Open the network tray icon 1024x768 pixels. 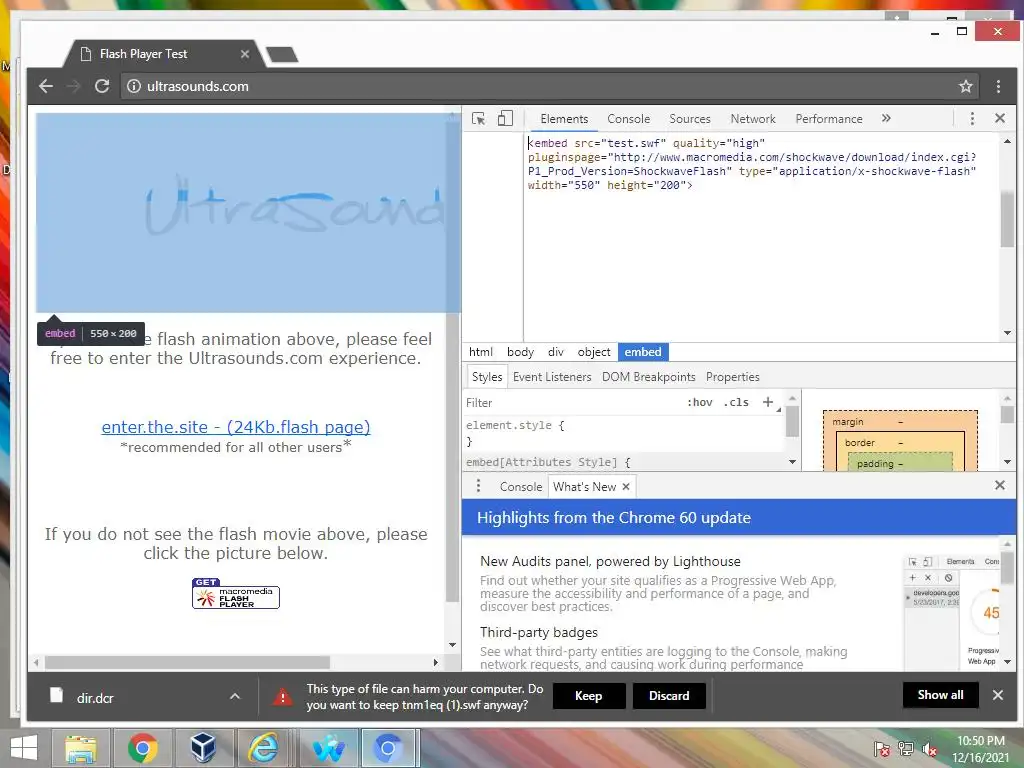coord(906,749)
